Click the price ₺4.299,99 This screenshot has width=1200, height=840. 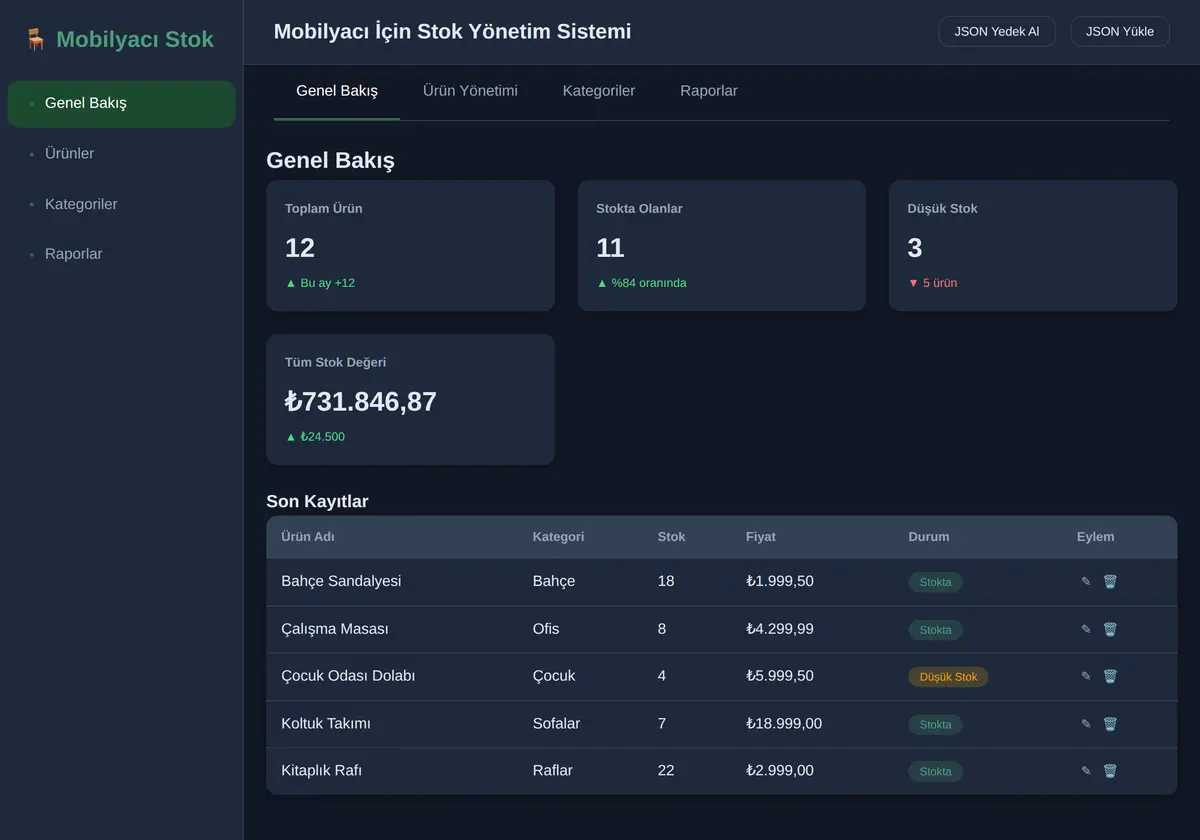click(780, 630)
